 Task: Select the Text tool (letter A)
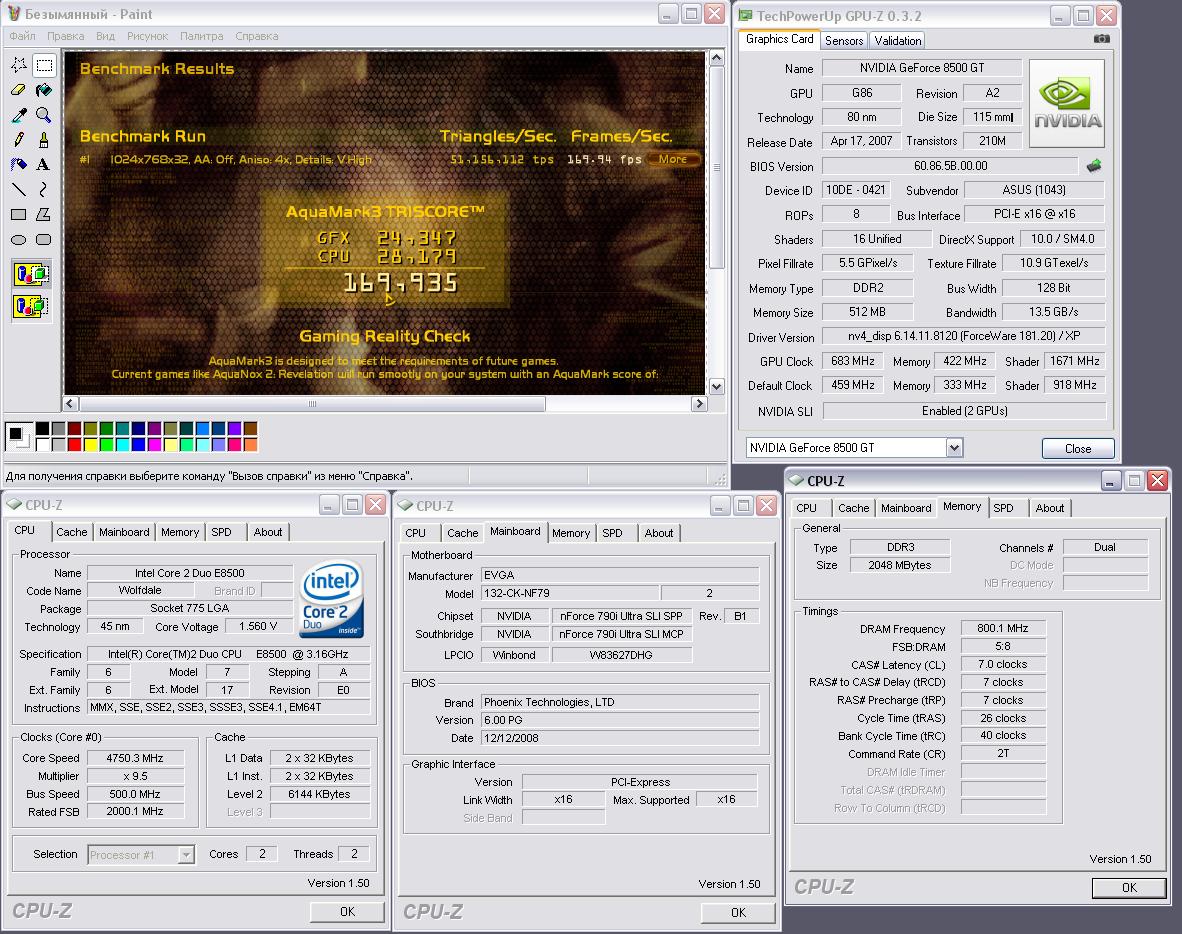point(44,164)
